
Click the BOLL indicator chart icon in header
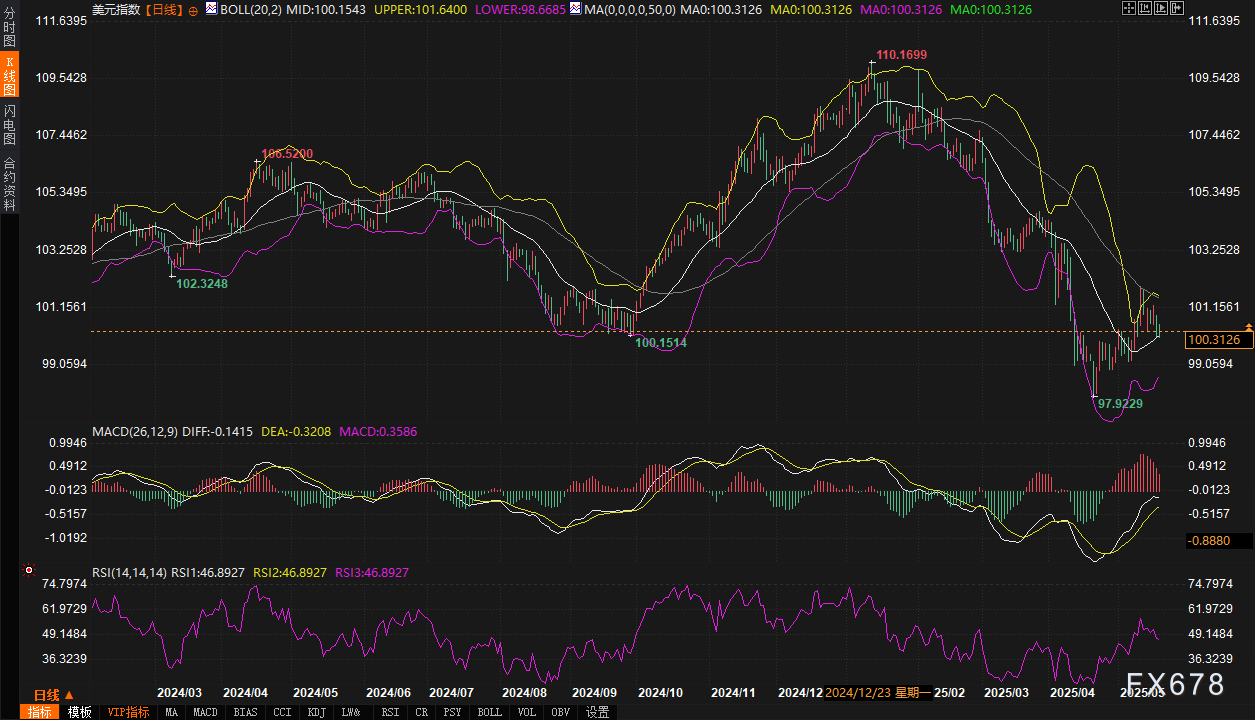(210, 9)
